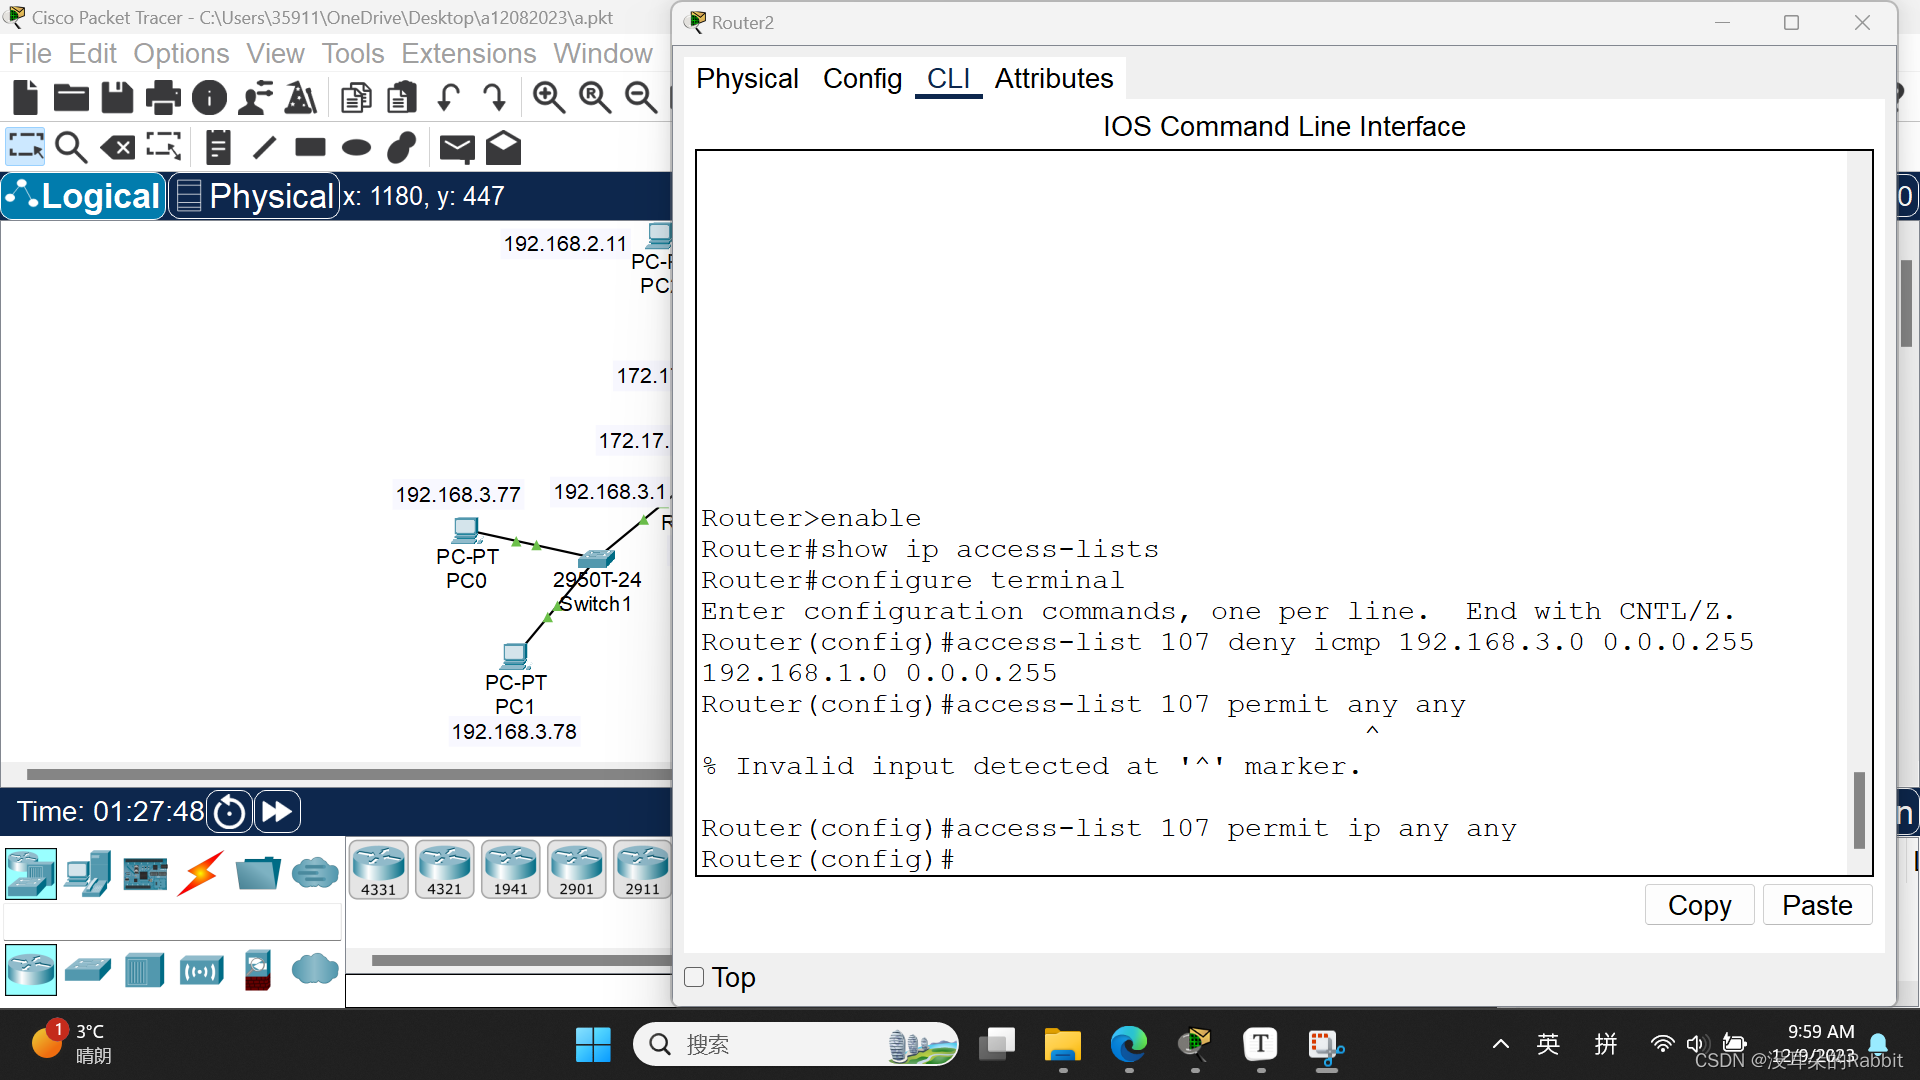Image resolution: width=1920 pixels, height=1080 pixels.
Task: Select the Connections lightning bolt category
Action: (x=200, y=873)
